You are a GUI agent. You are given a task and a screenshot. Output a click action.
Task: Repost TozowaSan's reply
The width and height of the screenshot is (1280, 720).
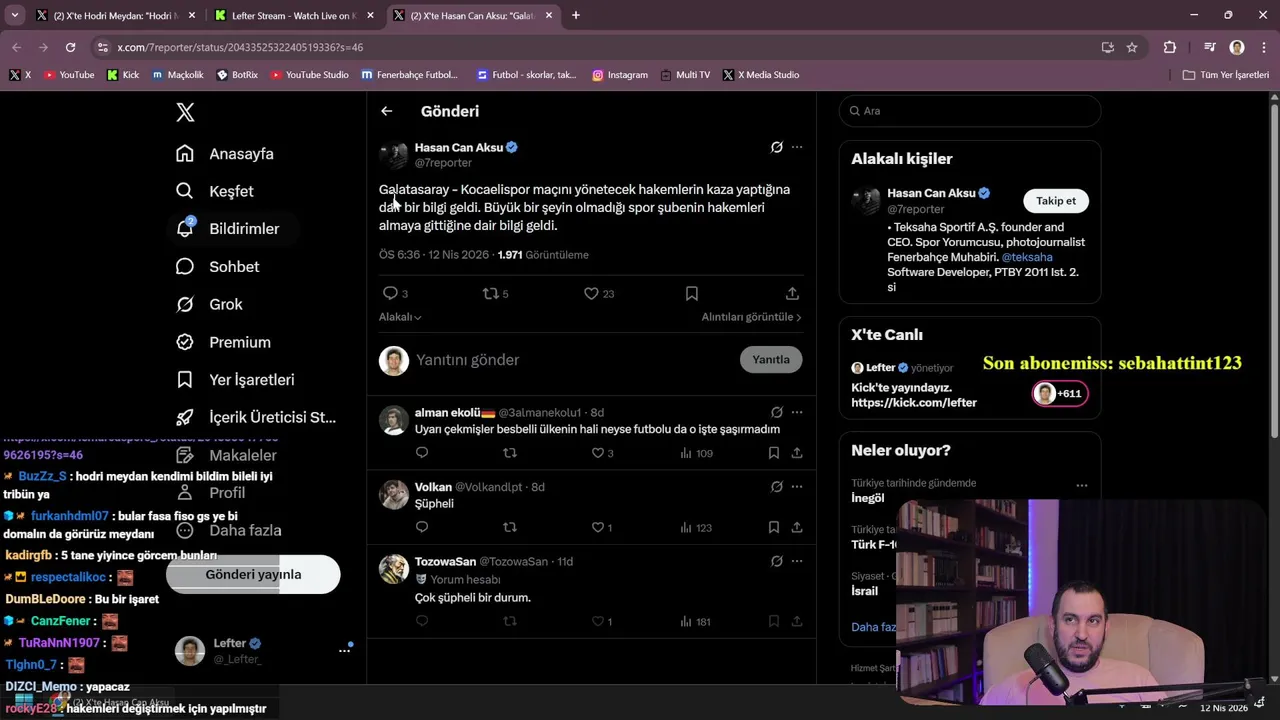tap(510, 621)
